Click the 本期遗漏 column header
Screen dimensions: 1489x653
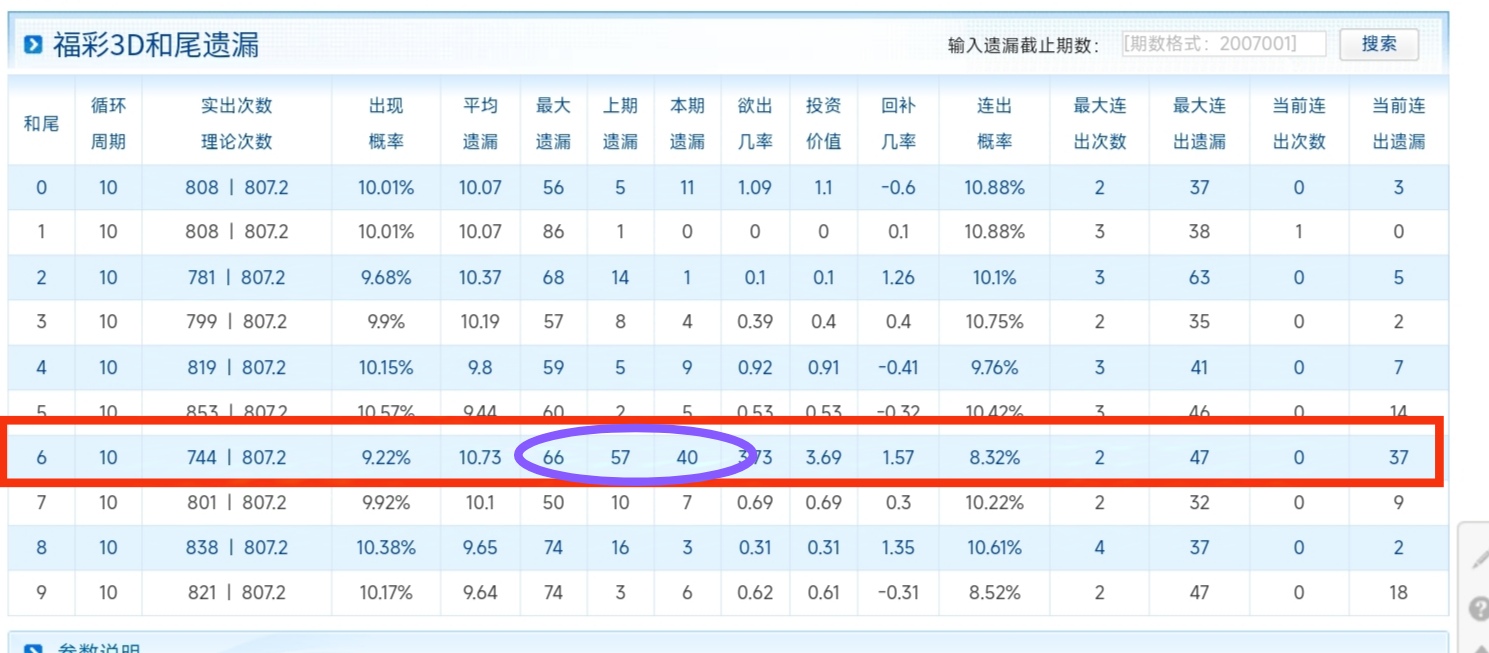coord(687,123)
